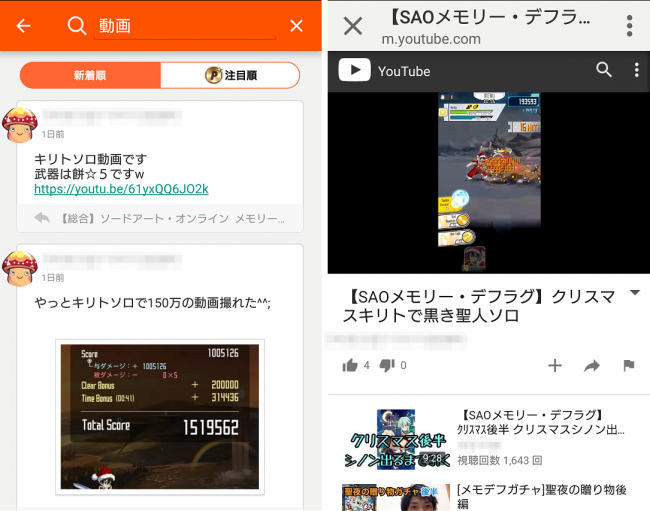Open the Total Score 1519562 screenshot image
This screenshot has width=650, height=511.
(x=160, y=417)
